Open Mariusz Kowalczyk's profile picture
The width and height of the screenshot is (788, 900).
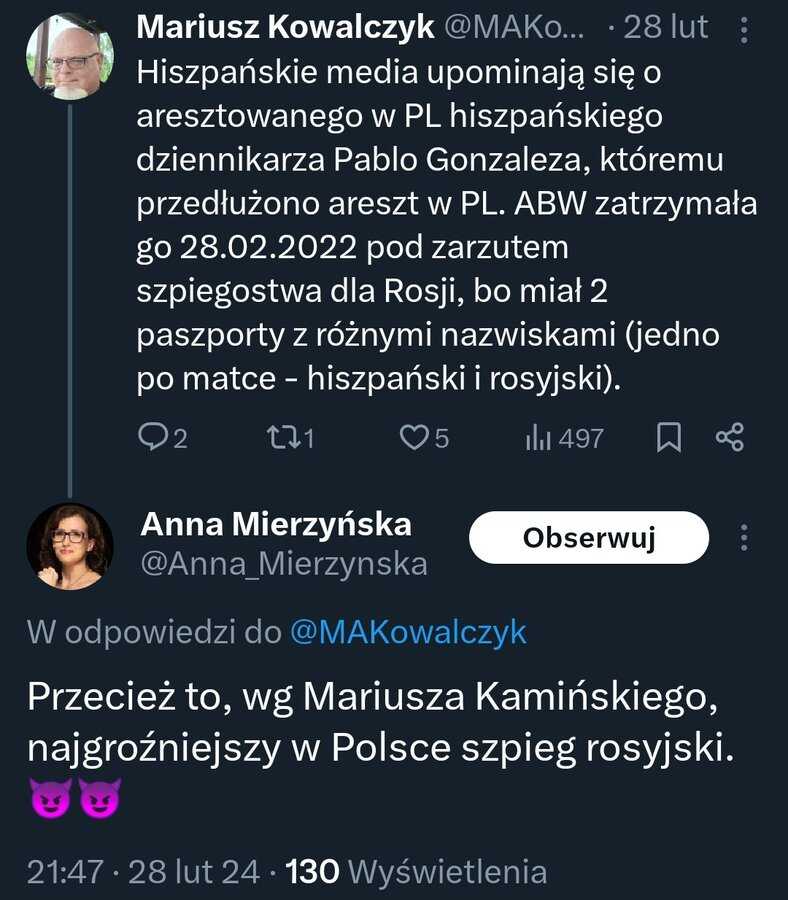point(70,57)
